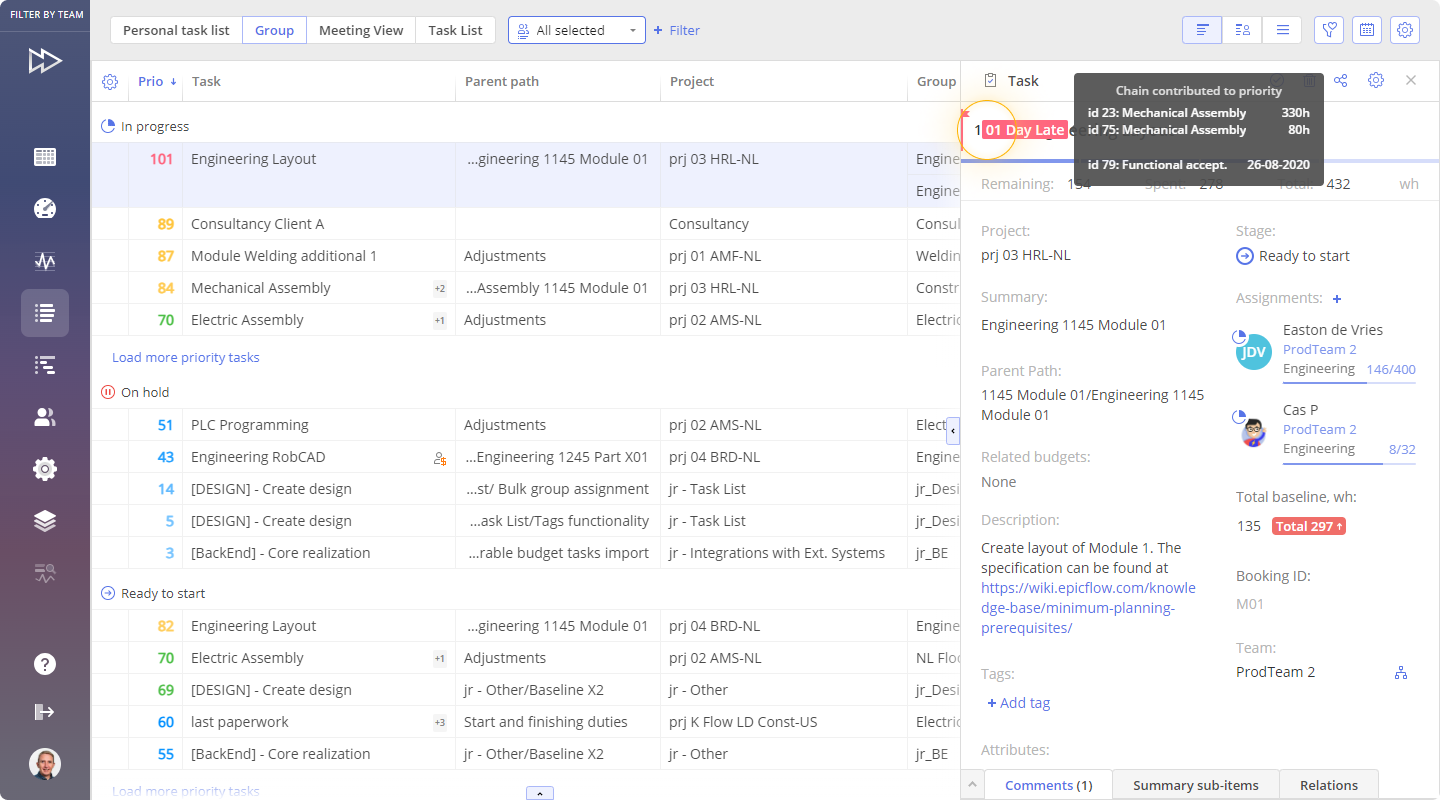Image resolution: width=1440 pixels, height=800 pixels.
Task: Switch to Meeting View tab
Action: click(361, 30)
